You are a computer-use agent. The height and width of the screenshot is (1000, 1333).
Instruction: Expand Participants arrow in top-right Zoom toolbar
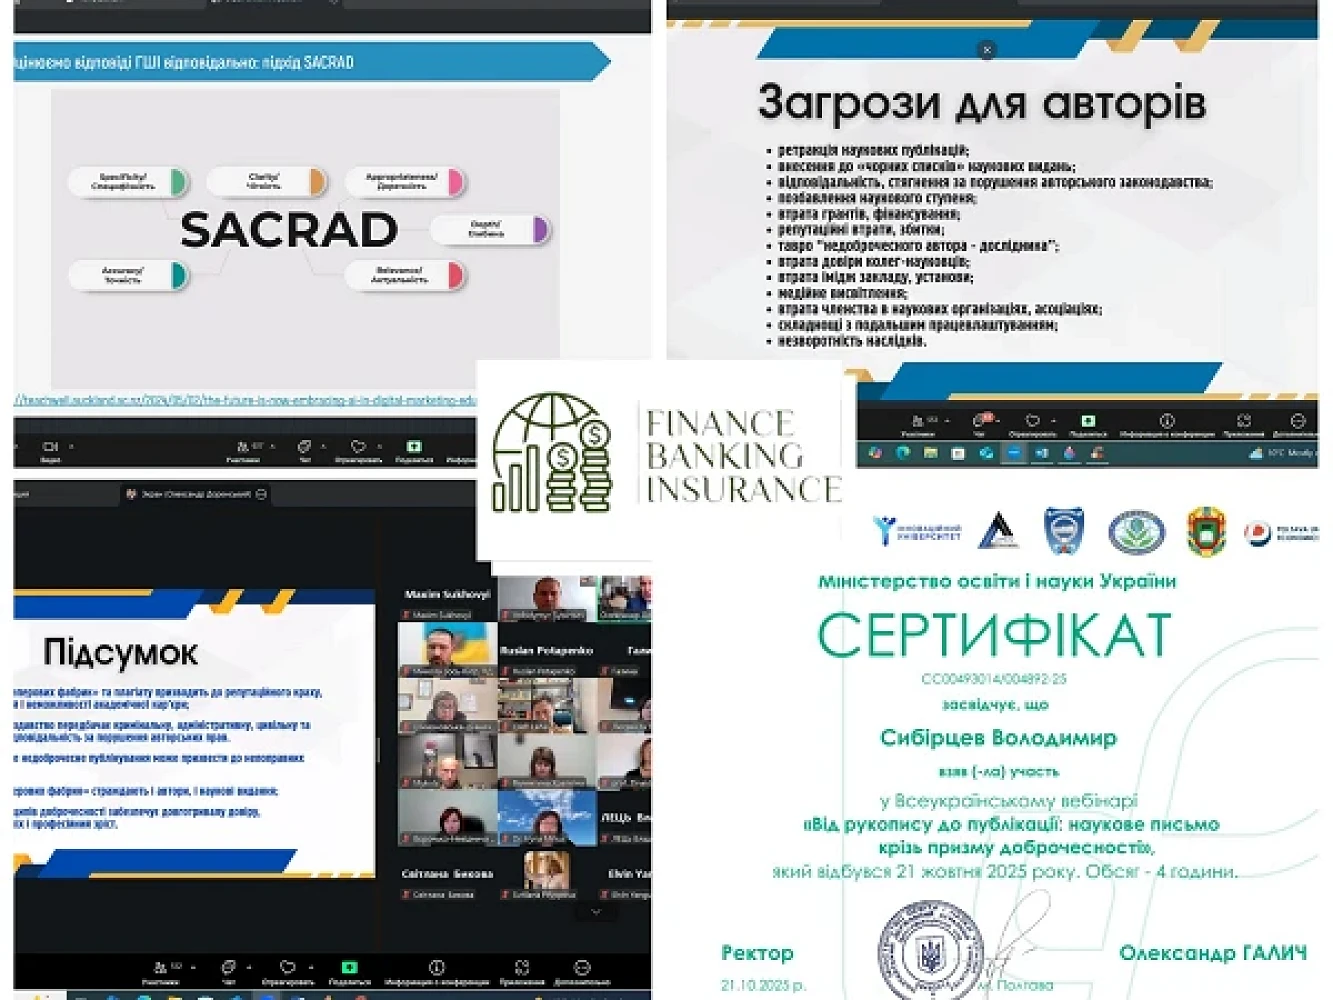coord(947,421)
